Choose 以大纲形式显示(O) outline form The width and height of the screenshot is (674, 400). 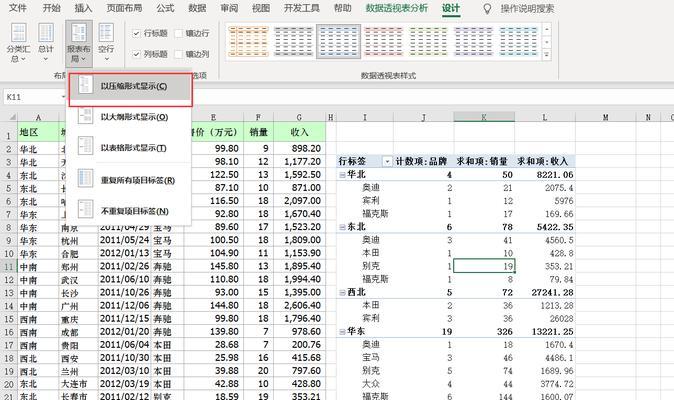tap(130, 117)
